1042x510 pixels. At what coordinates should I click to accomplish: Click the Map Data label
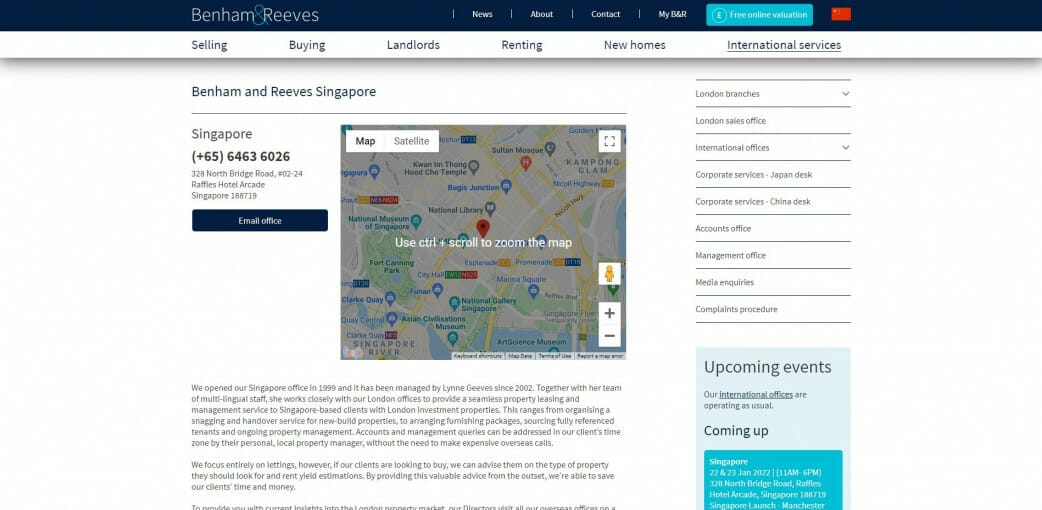pos(520,356)
